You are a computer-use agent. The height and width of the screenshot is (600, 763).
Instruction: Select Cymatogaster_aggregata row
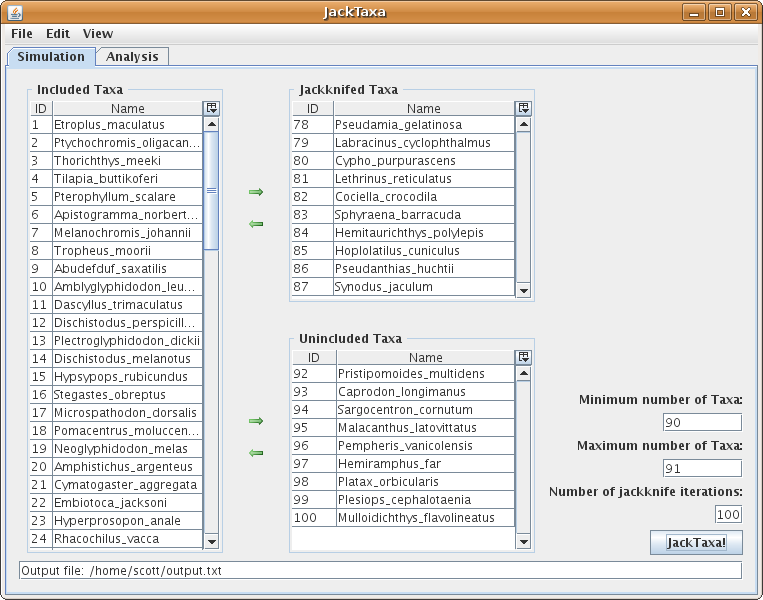point(116,485)
